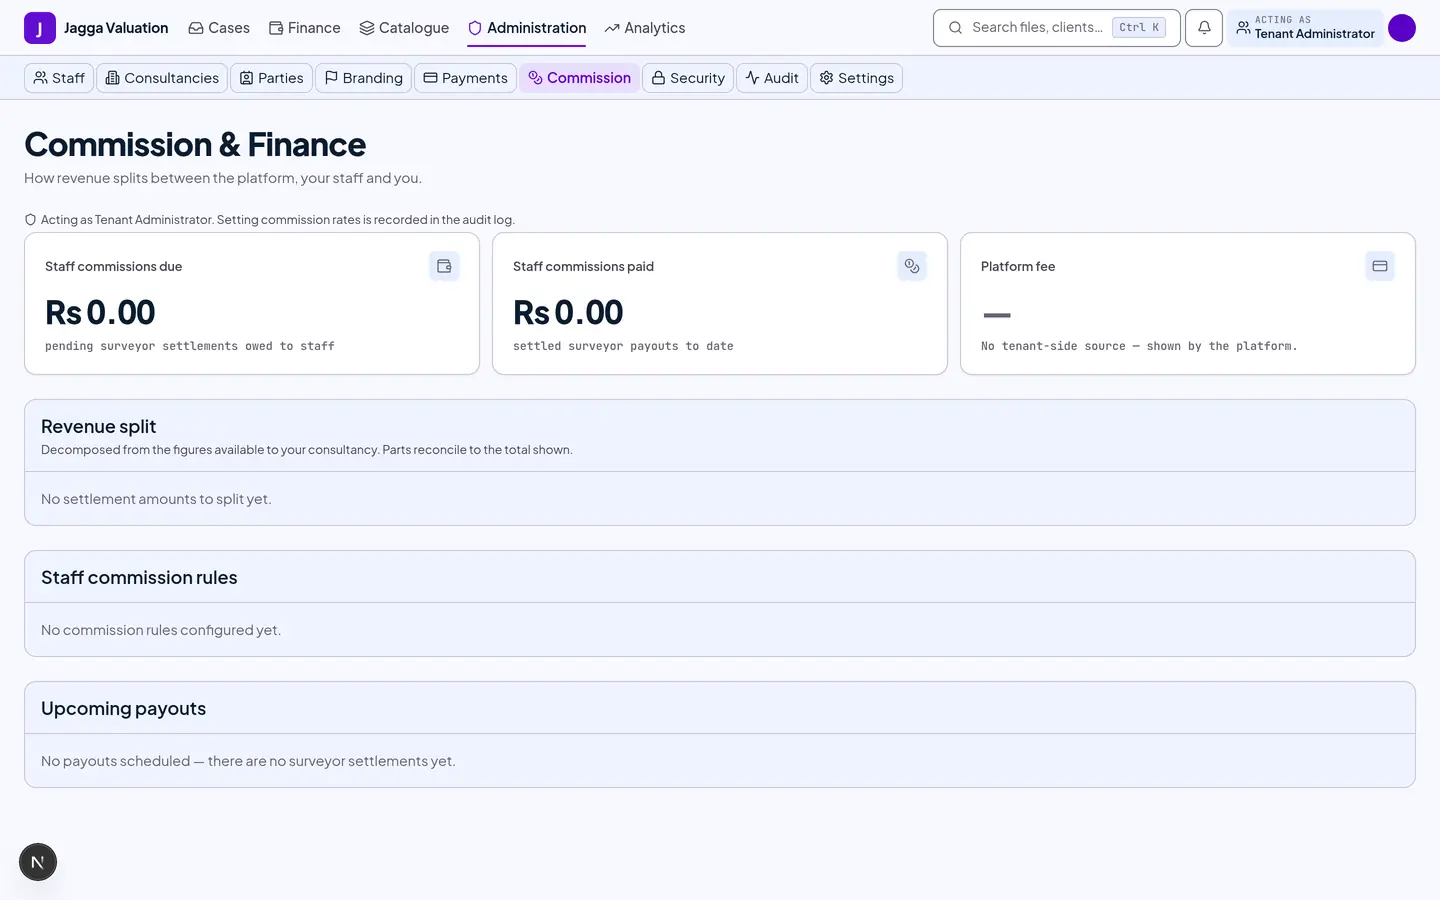
Task: Click the Staff commission rules heading
Action: tap(139, 578)
